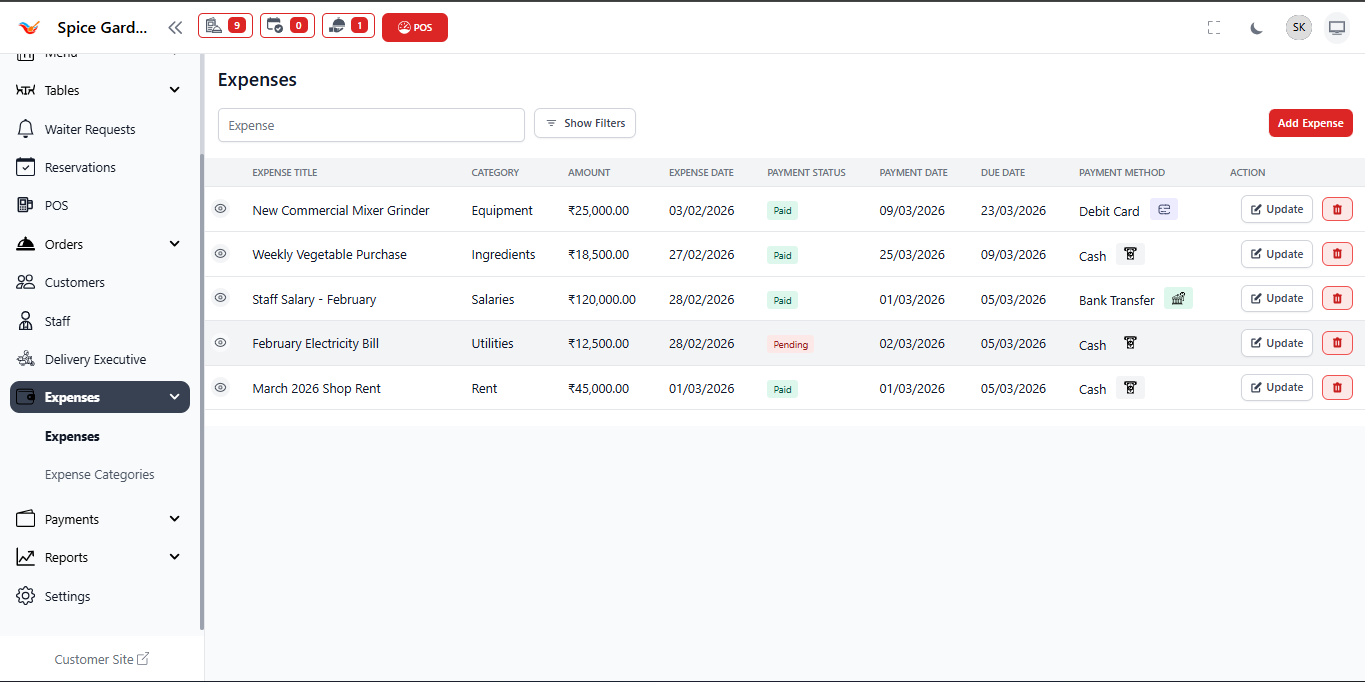Switch to dark mode using the moon icon

tap(1256, 27)
